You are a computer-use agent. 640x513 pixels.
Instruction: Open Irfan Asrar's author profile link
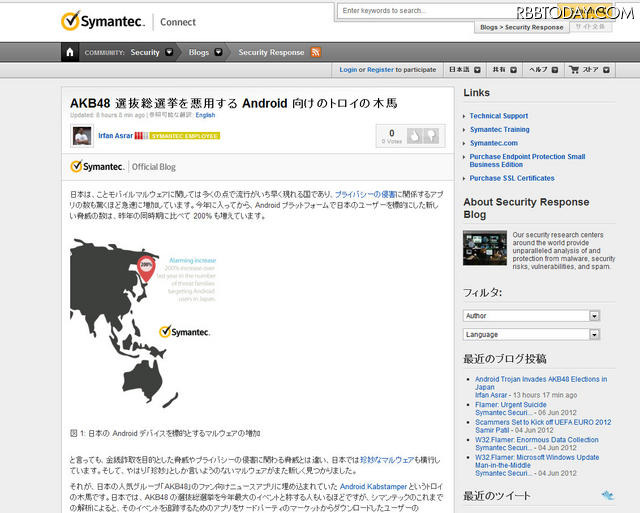click(x=116, y=135)
